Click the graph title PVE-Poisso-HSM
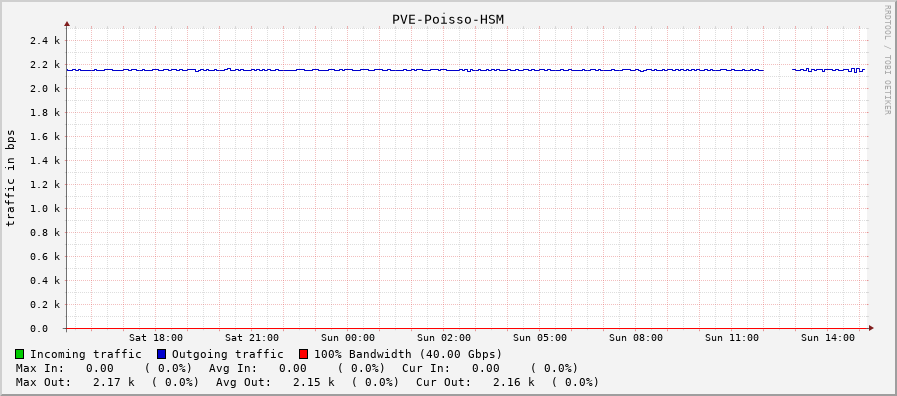The image size is (897, 396). click(448, 19)
